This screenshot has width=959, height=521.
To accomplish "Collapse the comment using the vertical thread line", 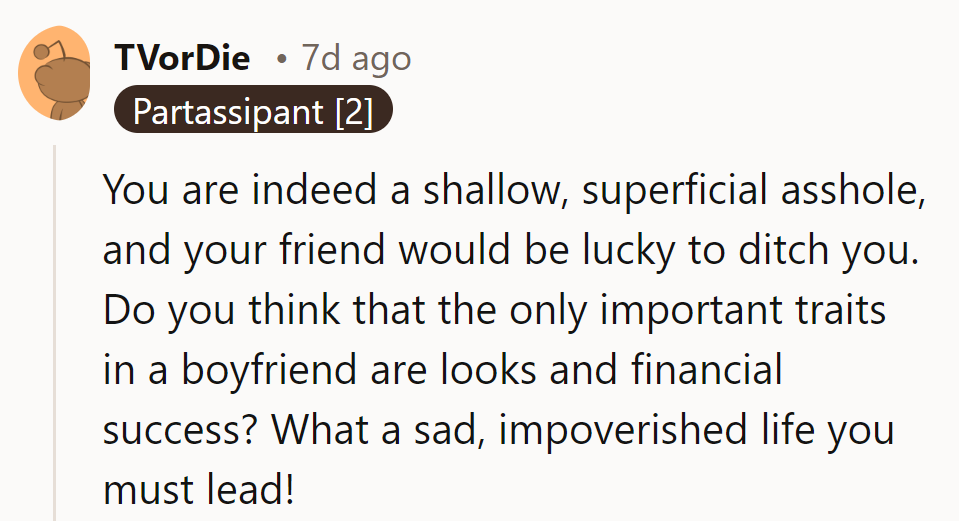I will [55, 330].
